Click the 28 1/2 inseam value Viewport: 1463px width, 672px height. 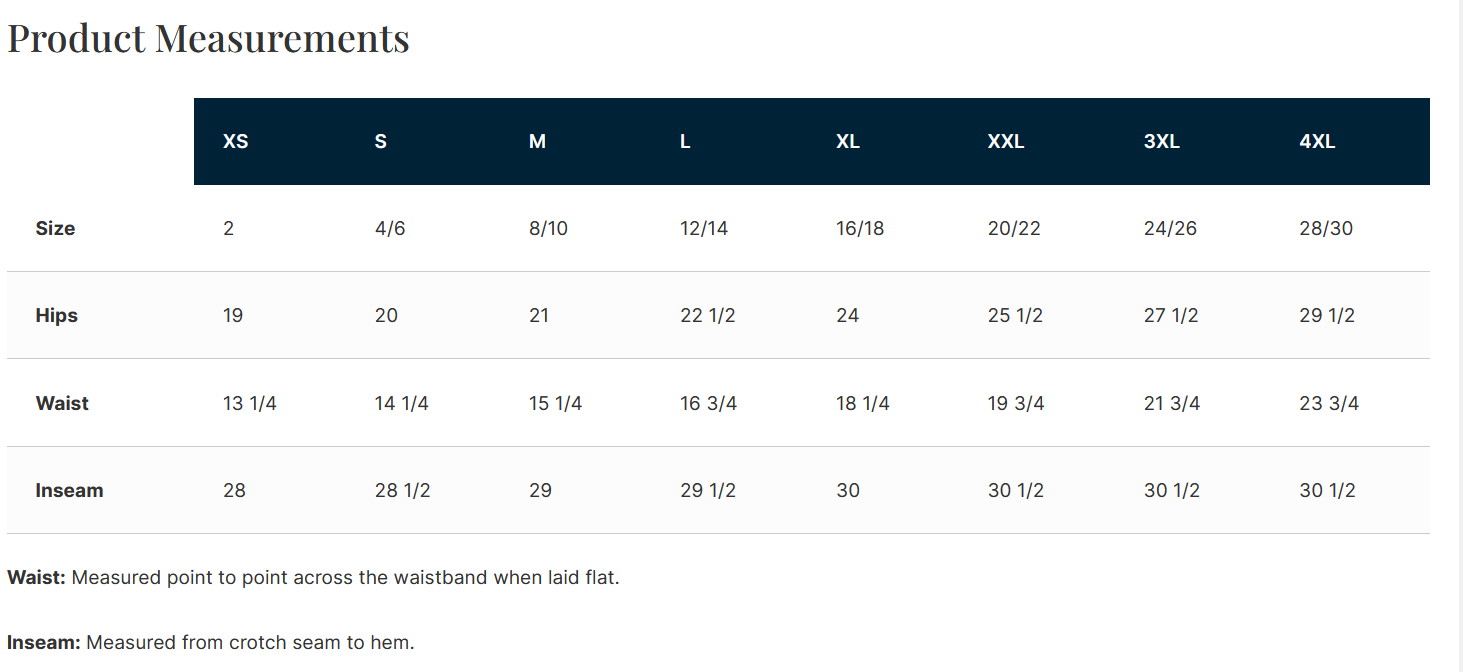click(402, 491)
